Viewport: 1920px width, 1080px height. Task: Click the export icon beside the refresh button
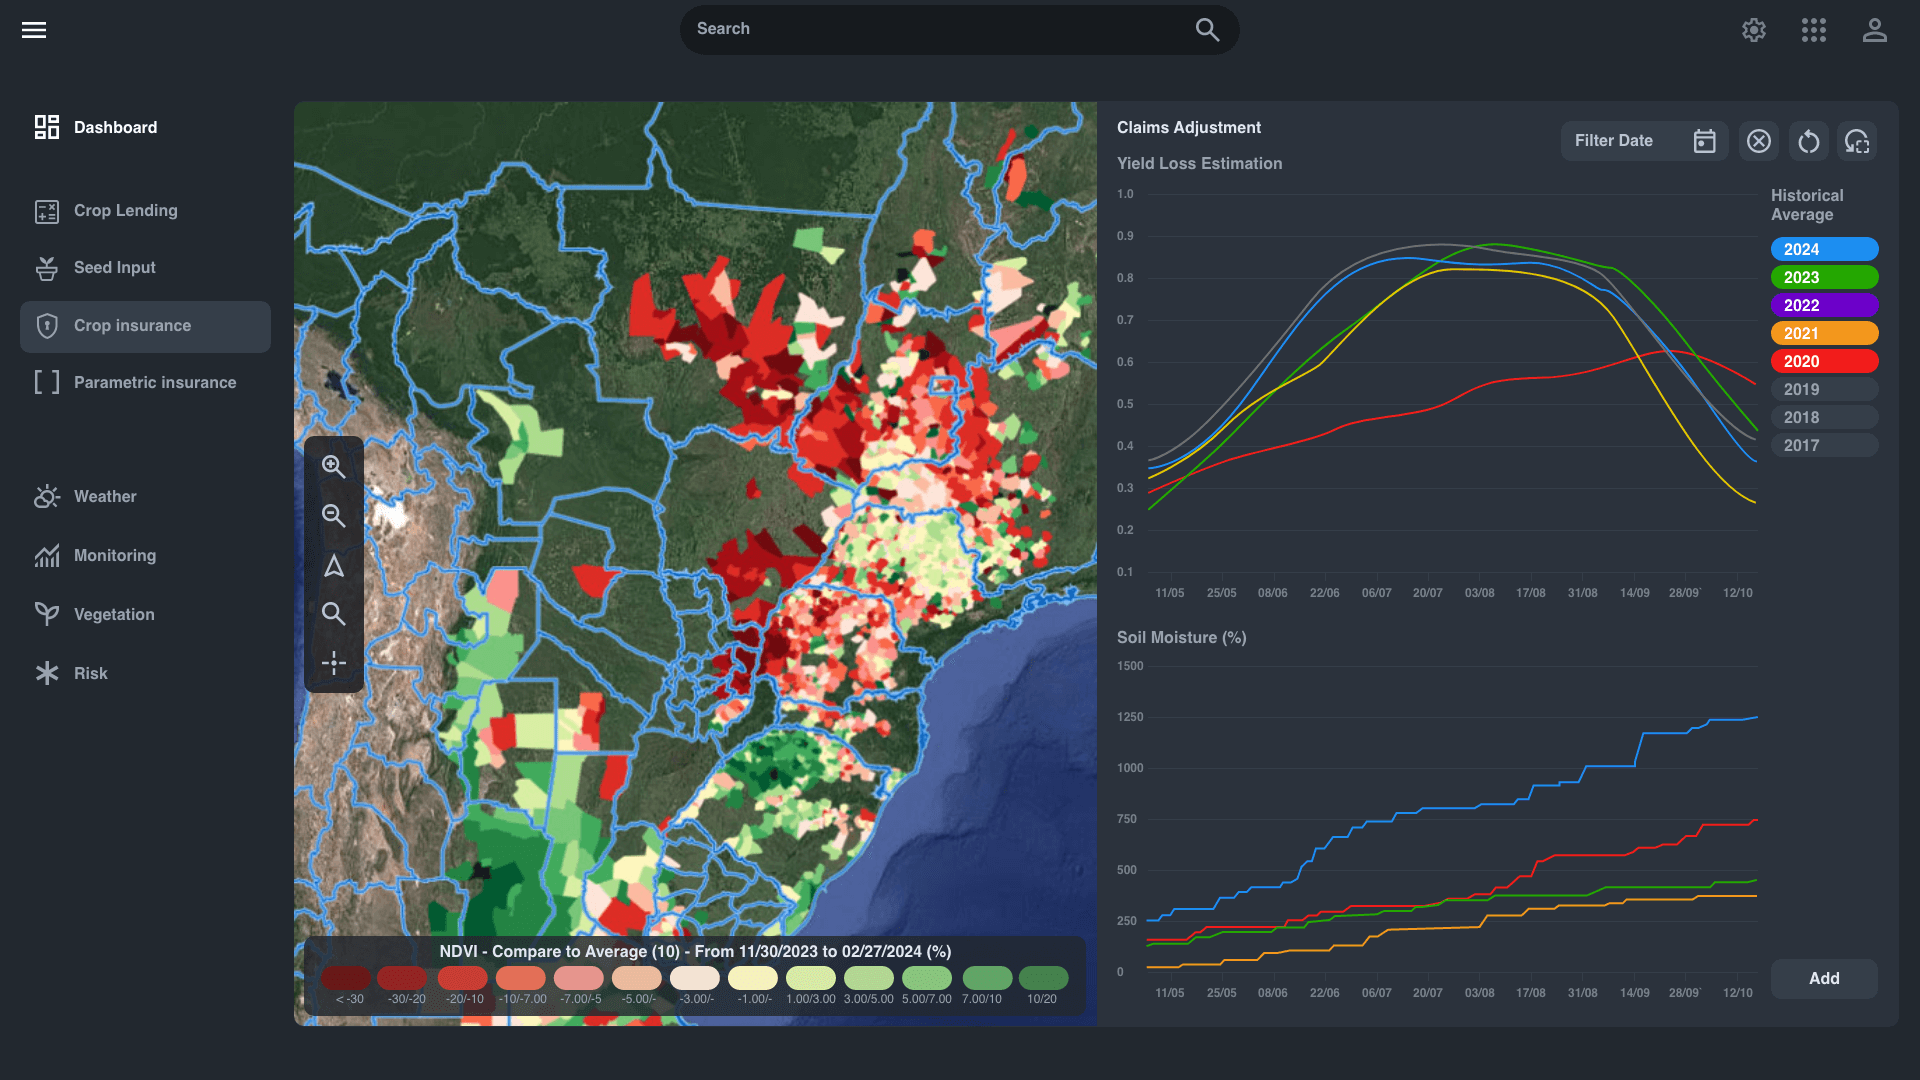click(x=1857, y=141)
